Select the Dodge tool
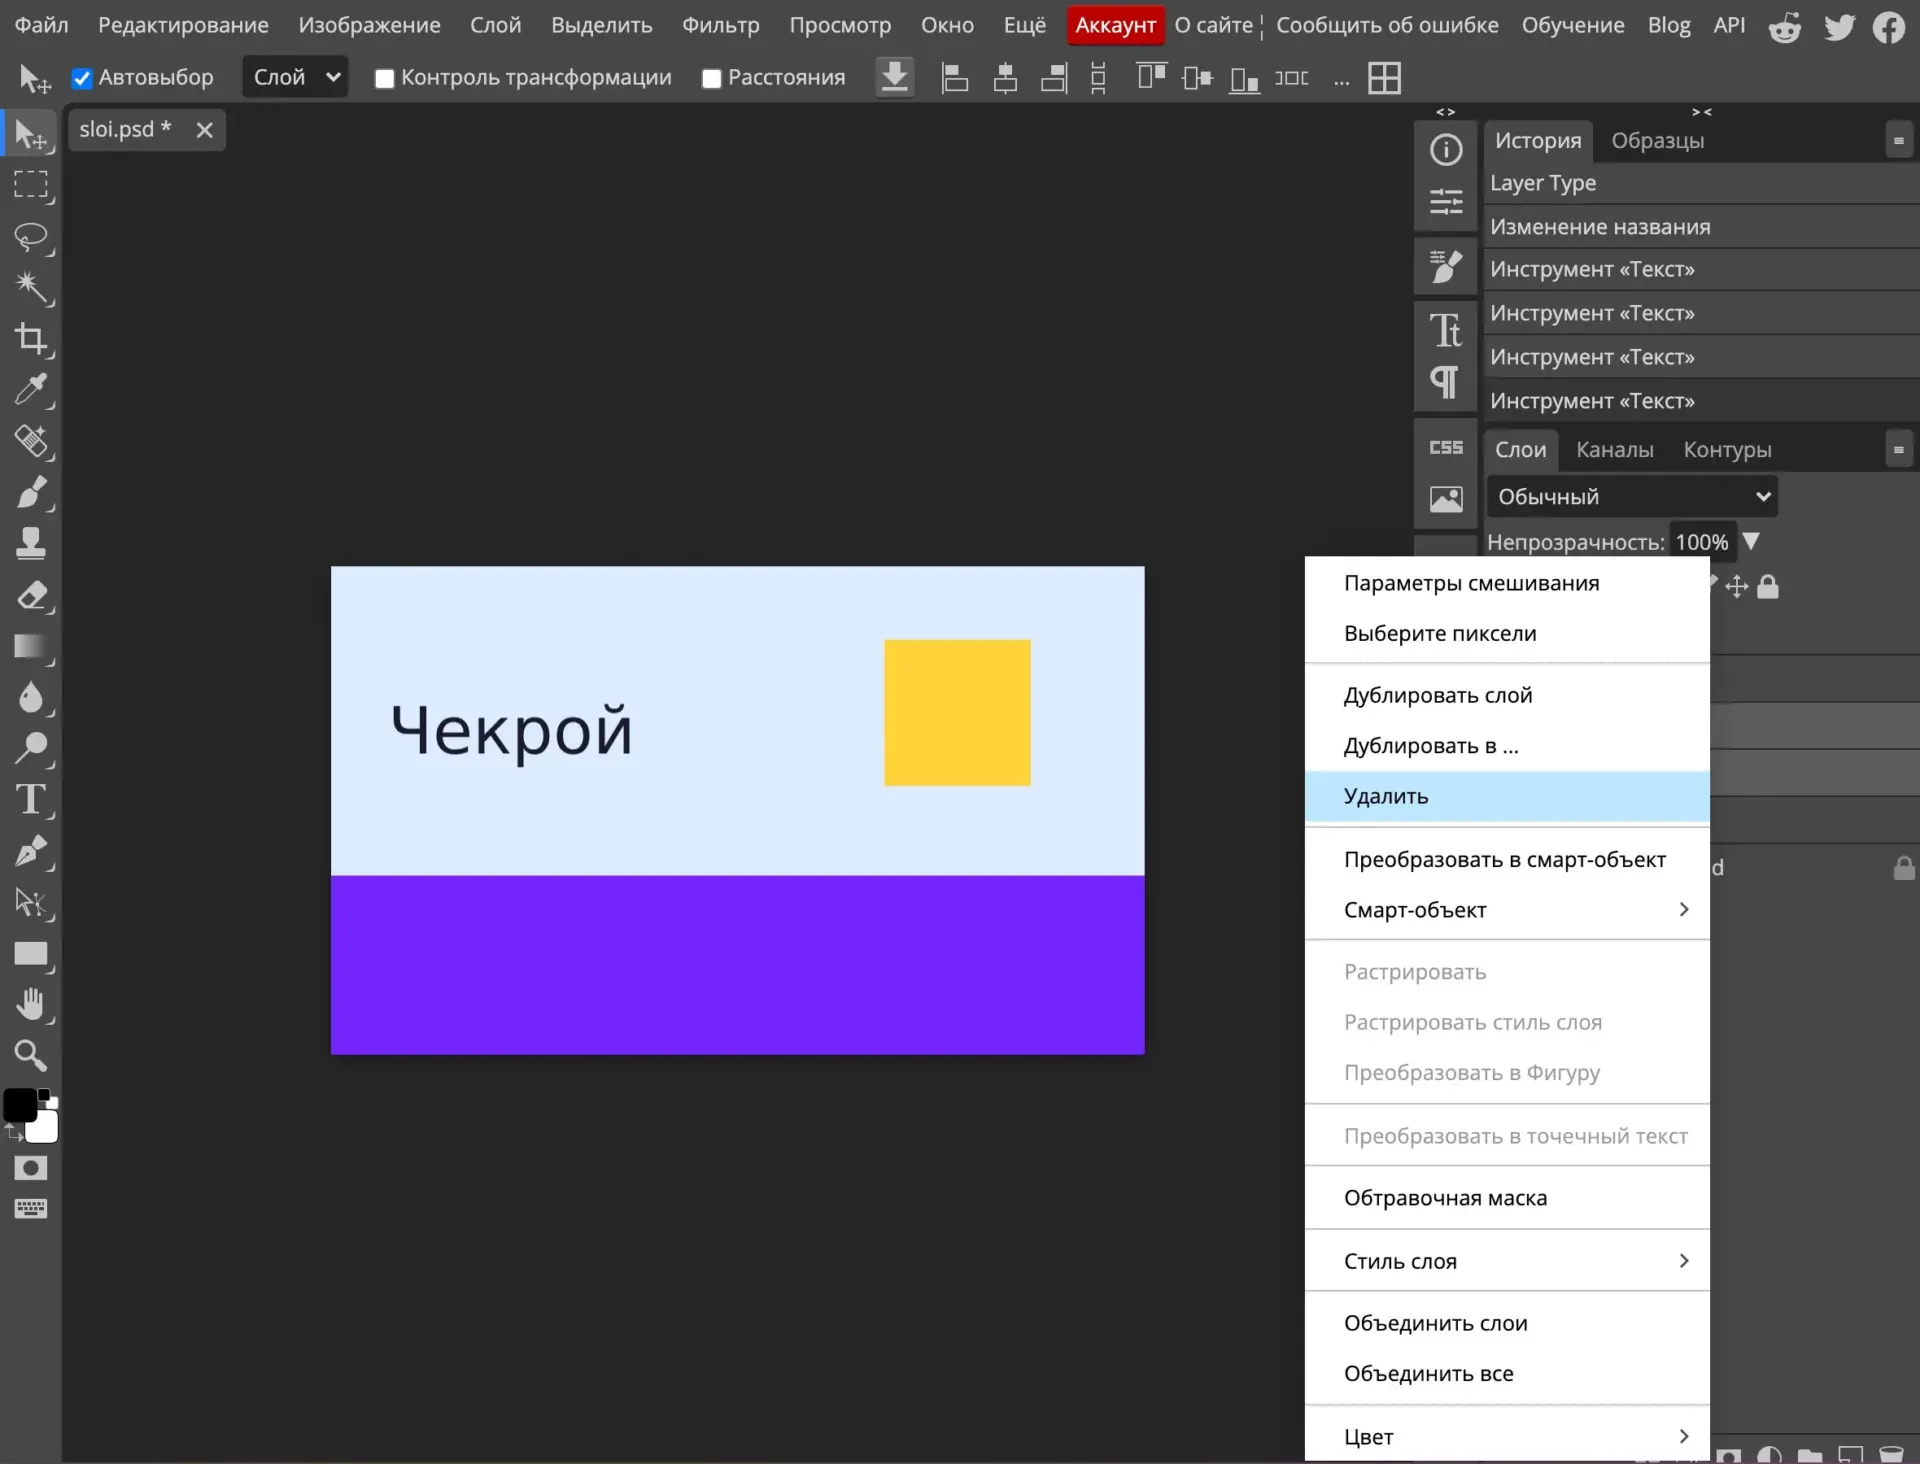This screenshot has height=1464, width=1920. point(31,748)
